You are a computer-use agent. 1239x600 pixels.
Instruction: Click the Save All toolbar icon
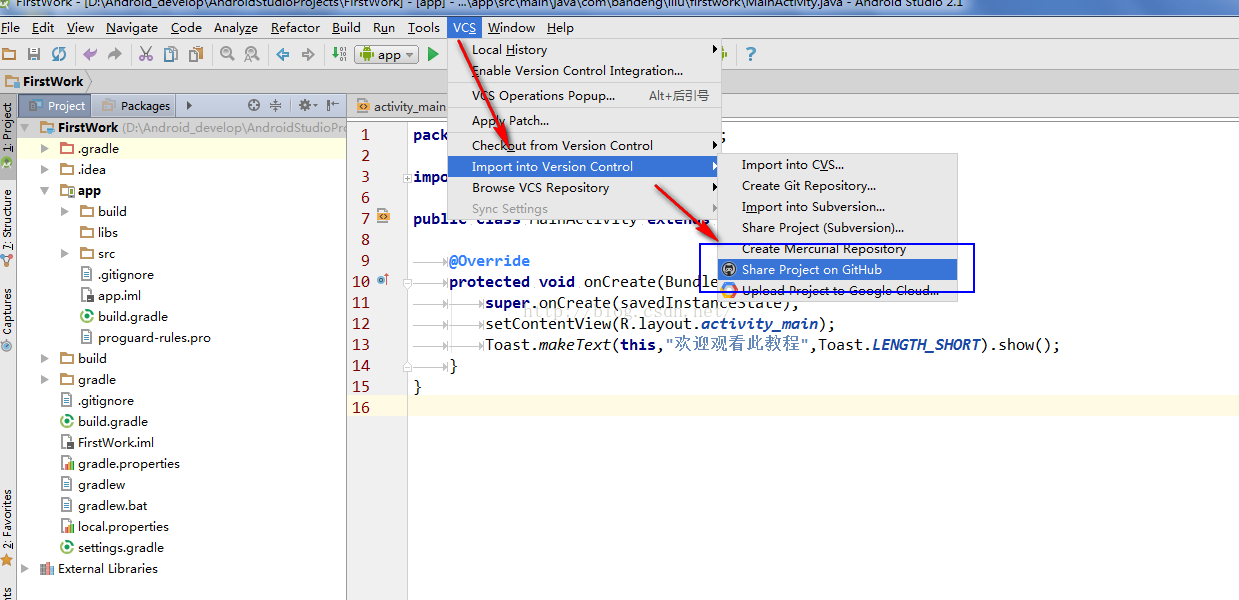34,54
